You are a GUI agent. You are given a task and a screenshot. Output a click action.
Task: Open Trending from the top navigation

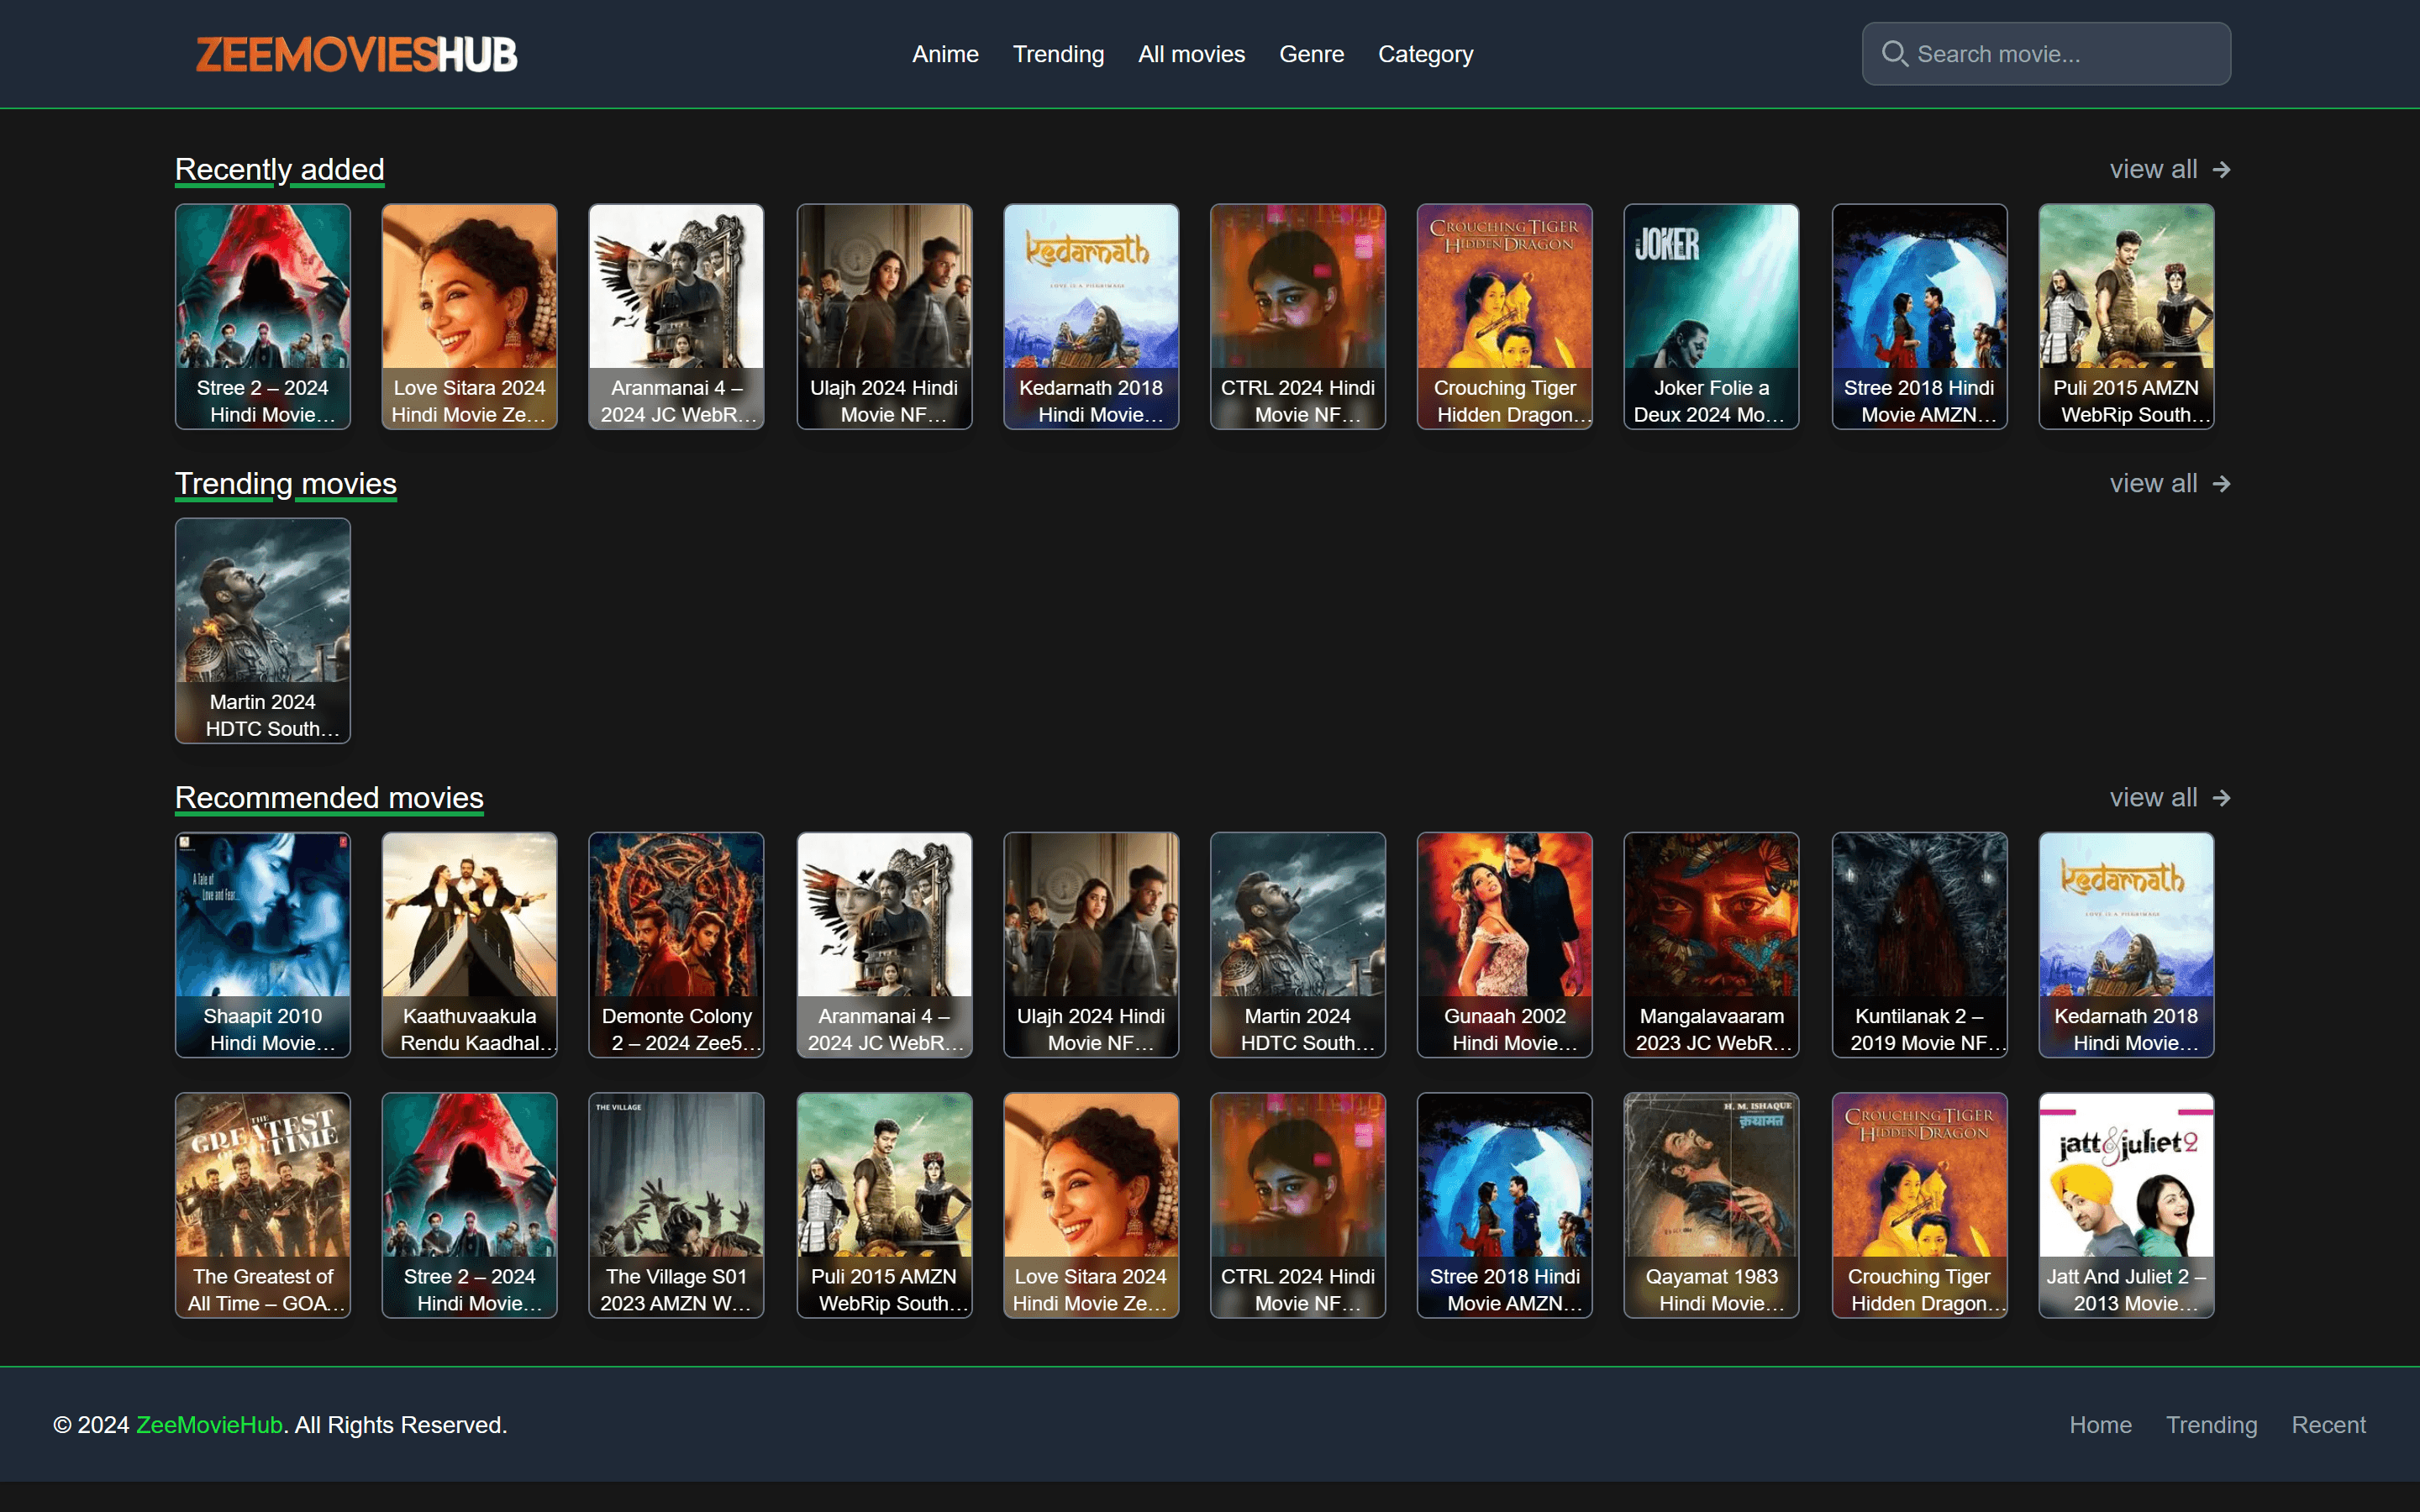pos(1058,53)
